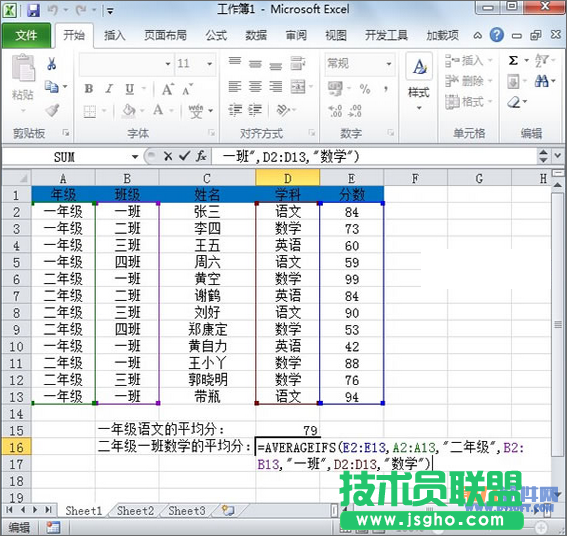The image size is (567, 536).
Task: Click the text Orientation icon
Action: click(283, 110)
